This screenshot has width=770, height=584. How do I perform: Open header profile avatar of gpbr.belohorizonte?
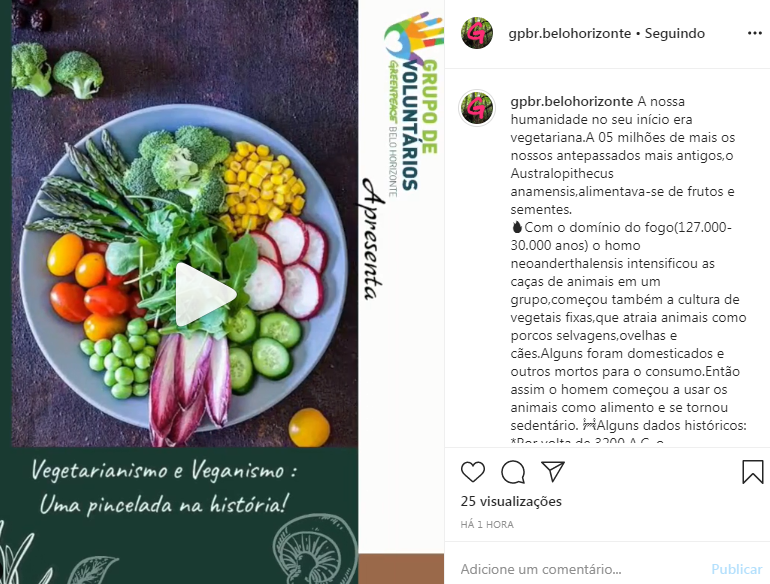click(x=477, y=33)
